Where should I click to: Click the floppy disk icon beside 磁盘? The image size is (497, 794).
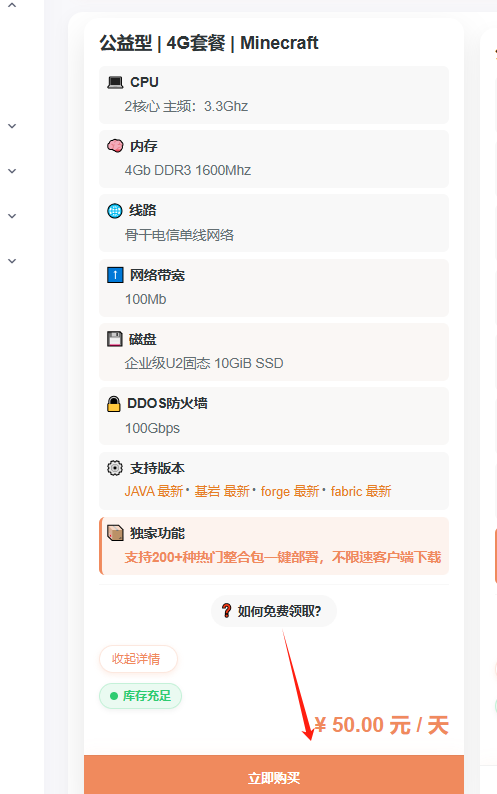coord(115,339)
